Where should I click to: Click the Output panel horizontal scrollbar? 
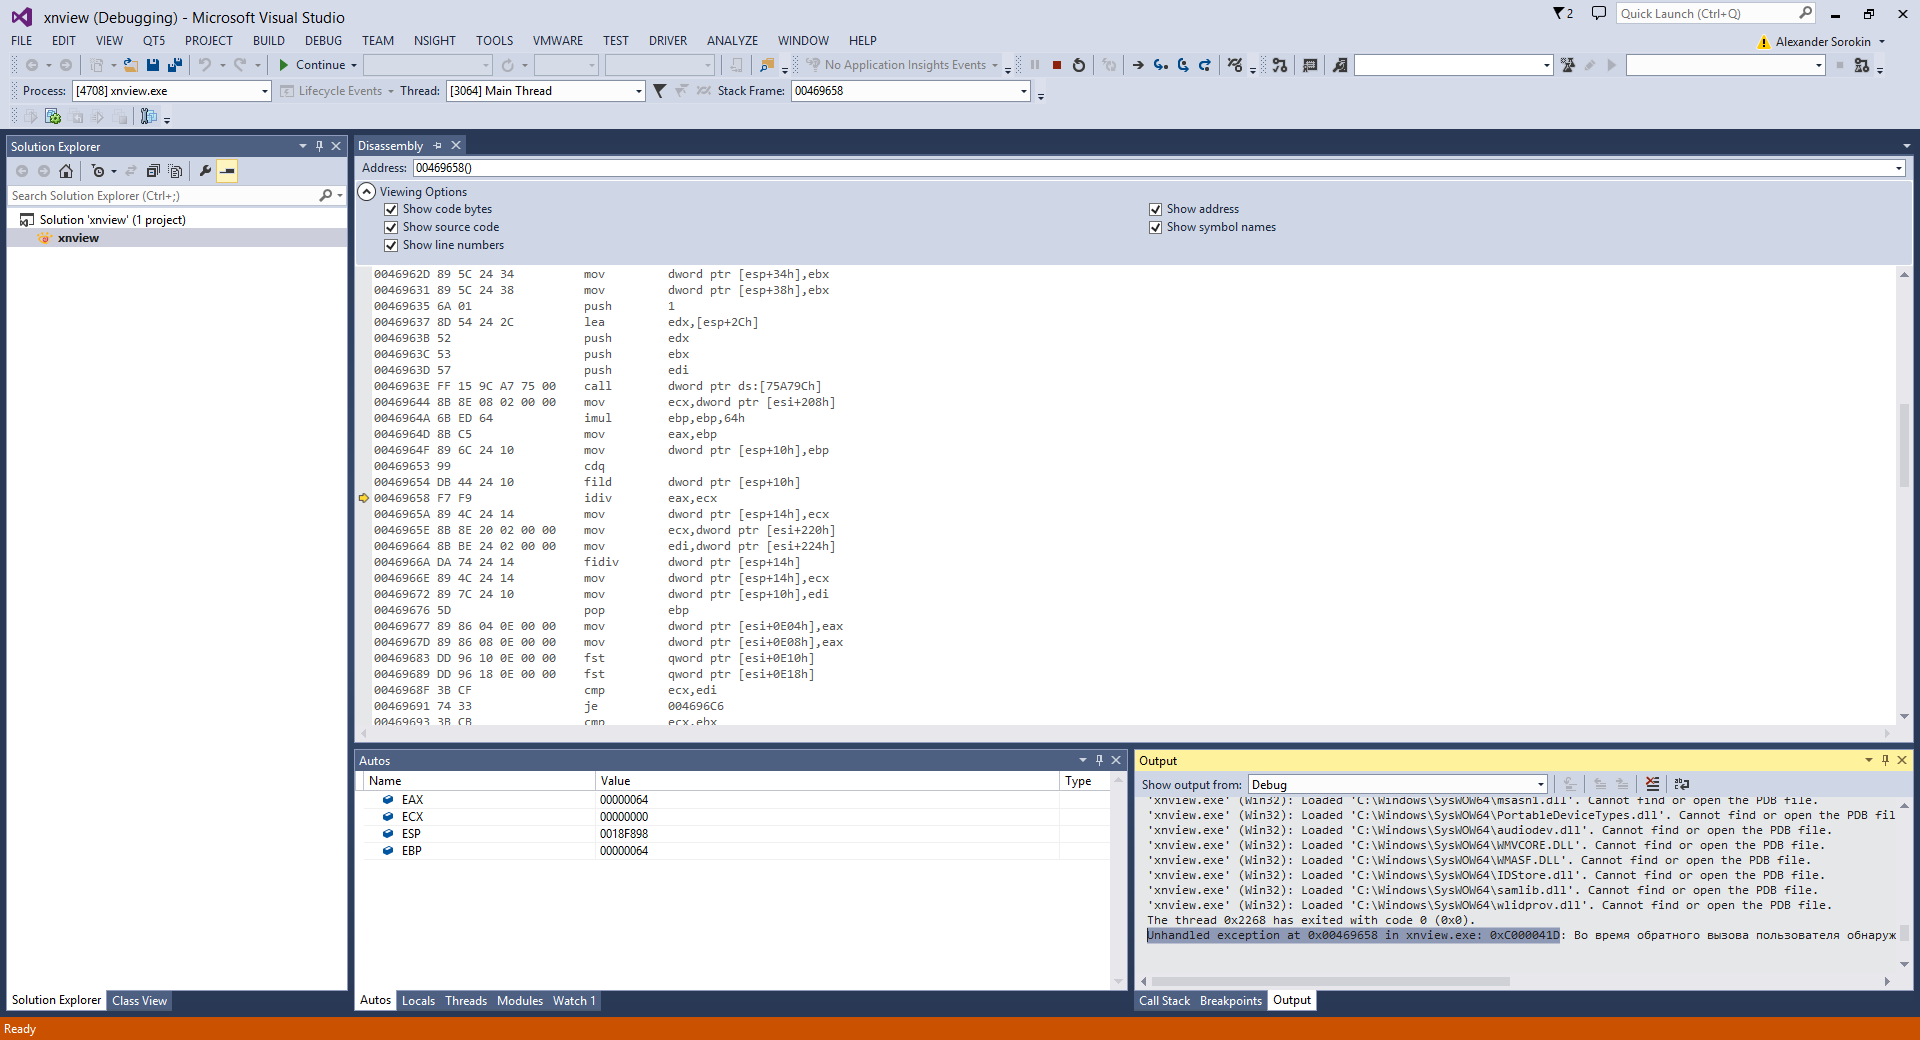(x=1330, y=981)
